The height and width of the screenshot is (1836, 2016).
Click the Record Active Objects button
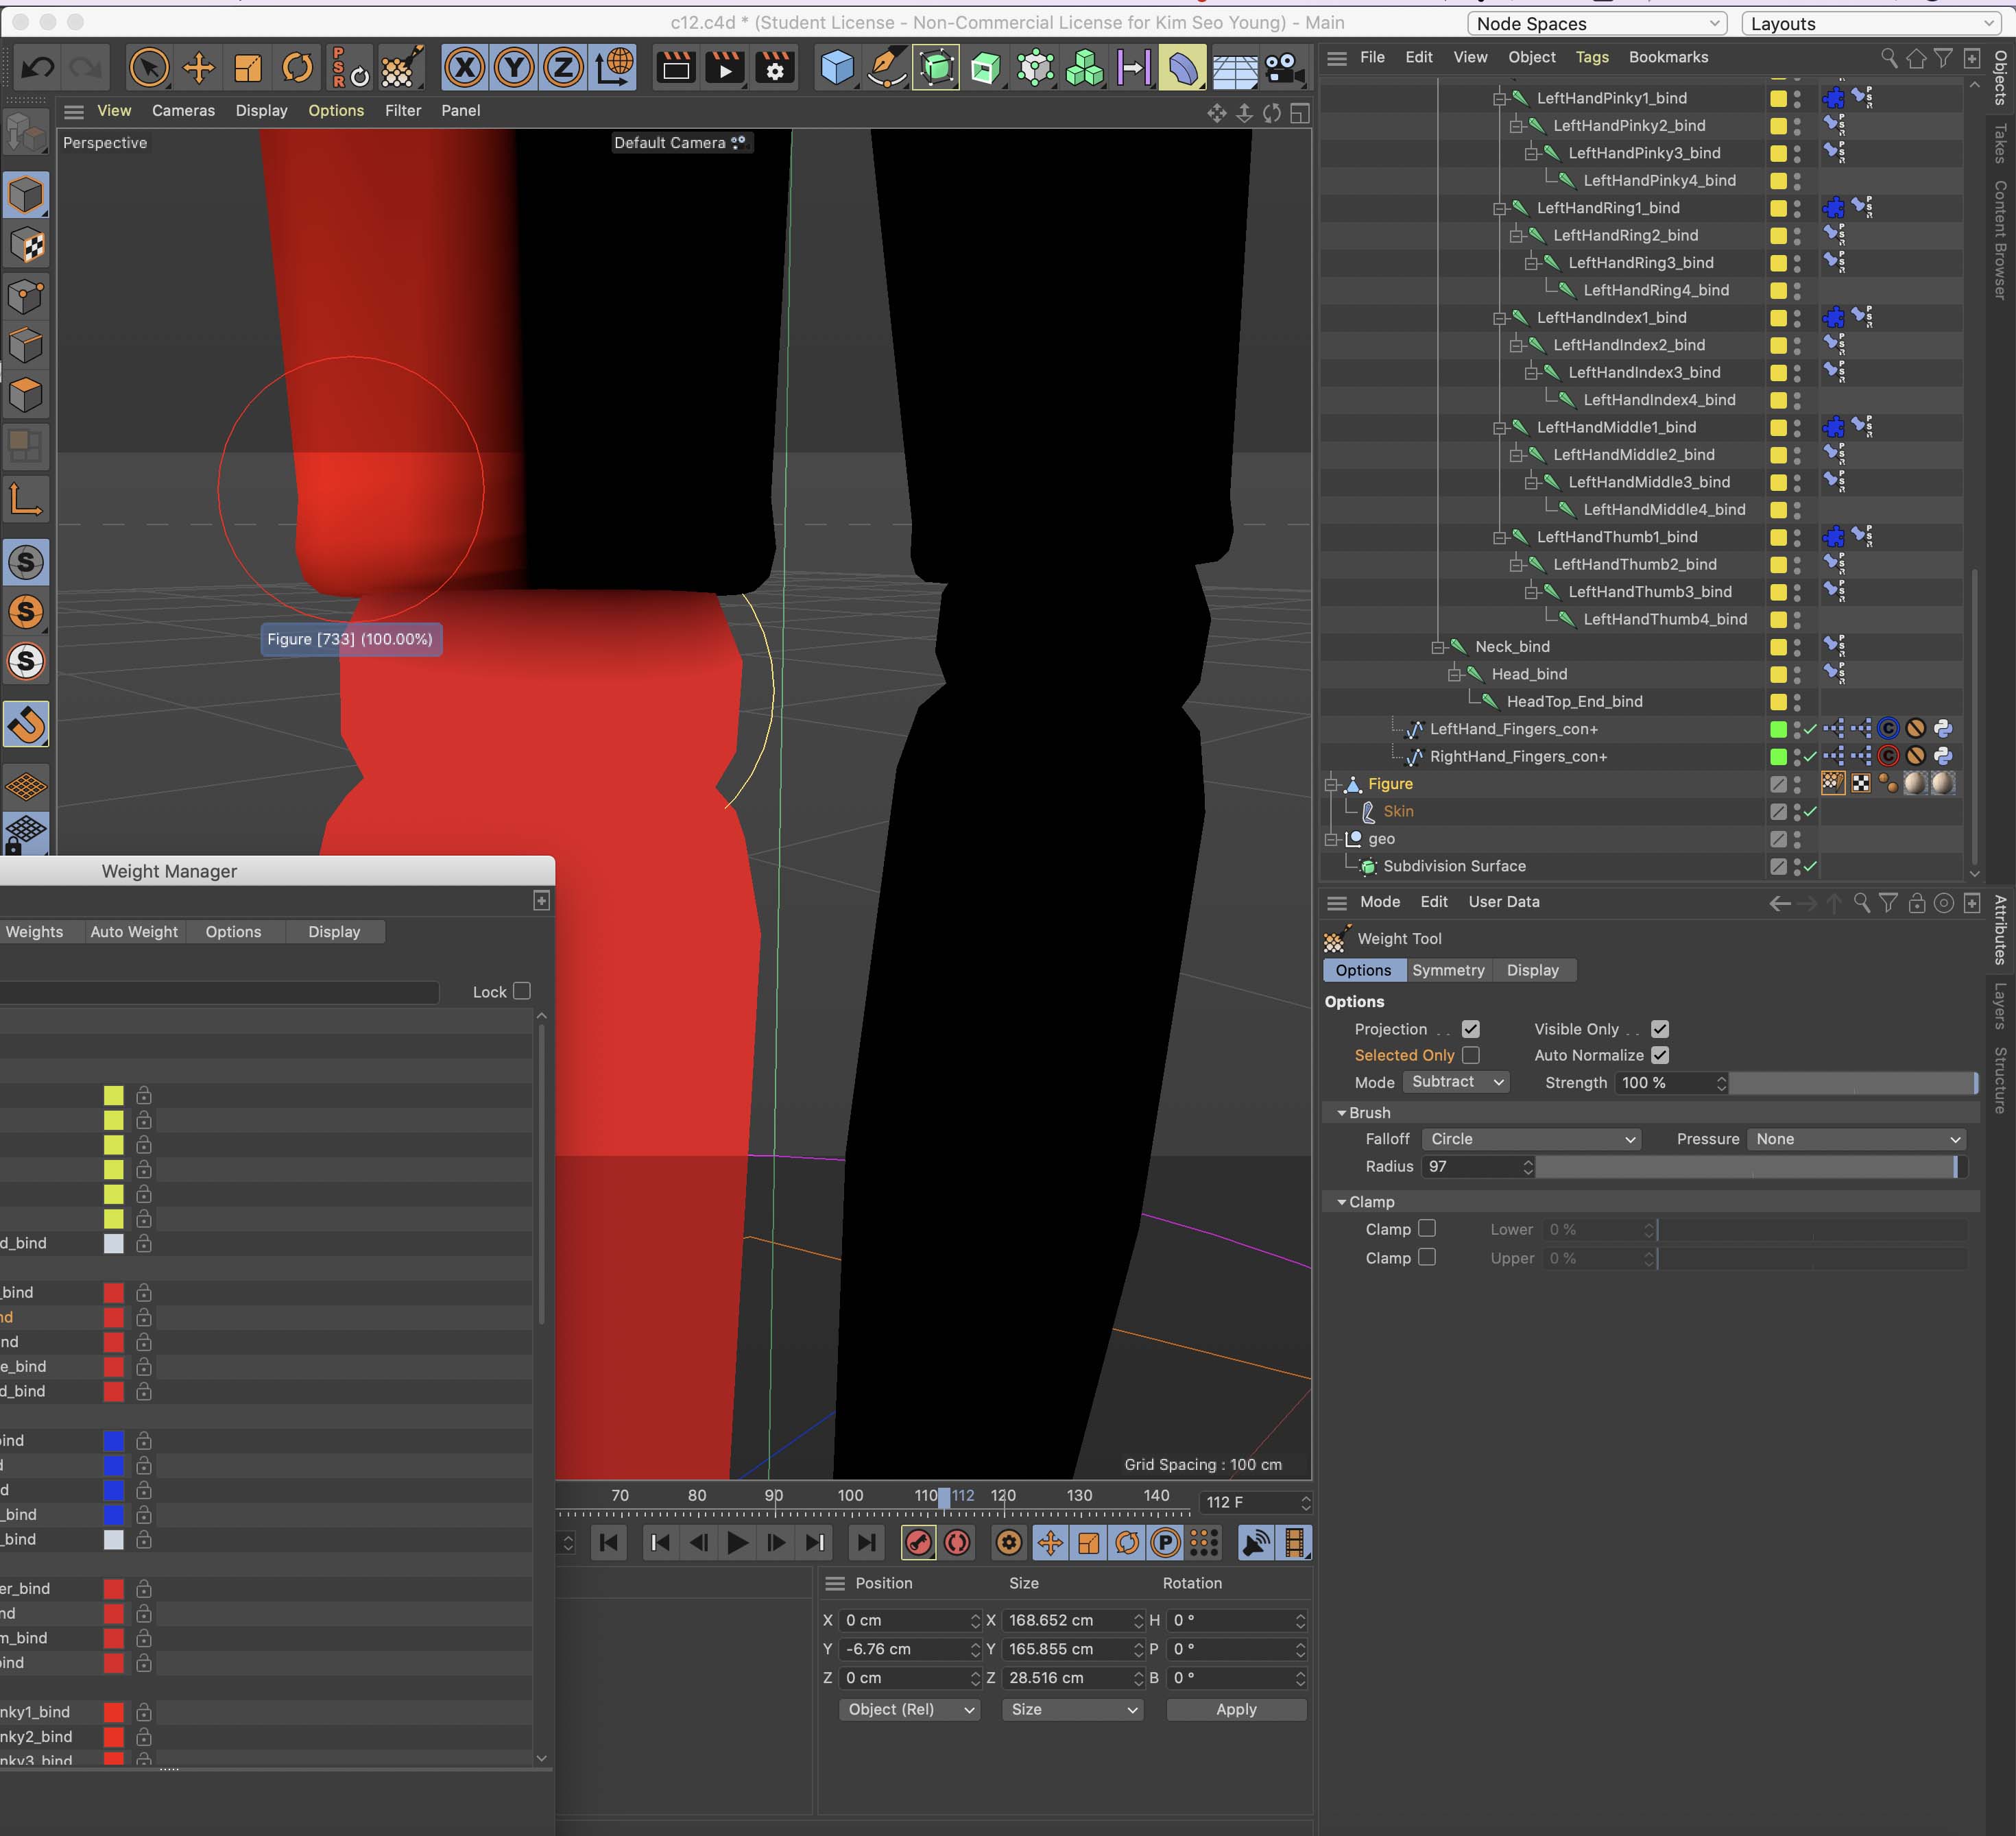click(918, 1543)
